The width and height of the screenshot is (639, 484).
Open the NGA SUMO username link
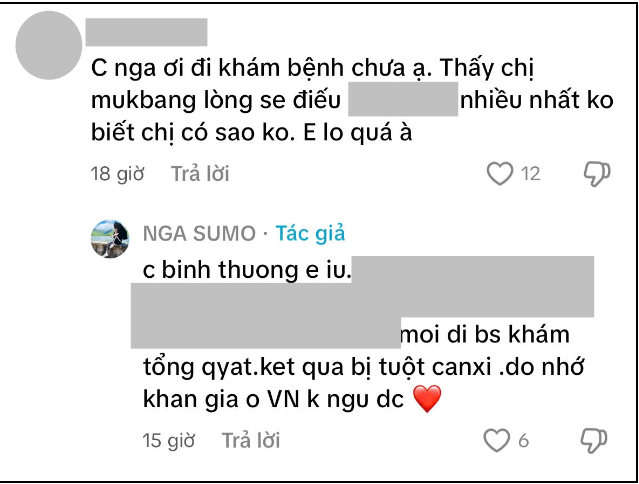point(199,233)
